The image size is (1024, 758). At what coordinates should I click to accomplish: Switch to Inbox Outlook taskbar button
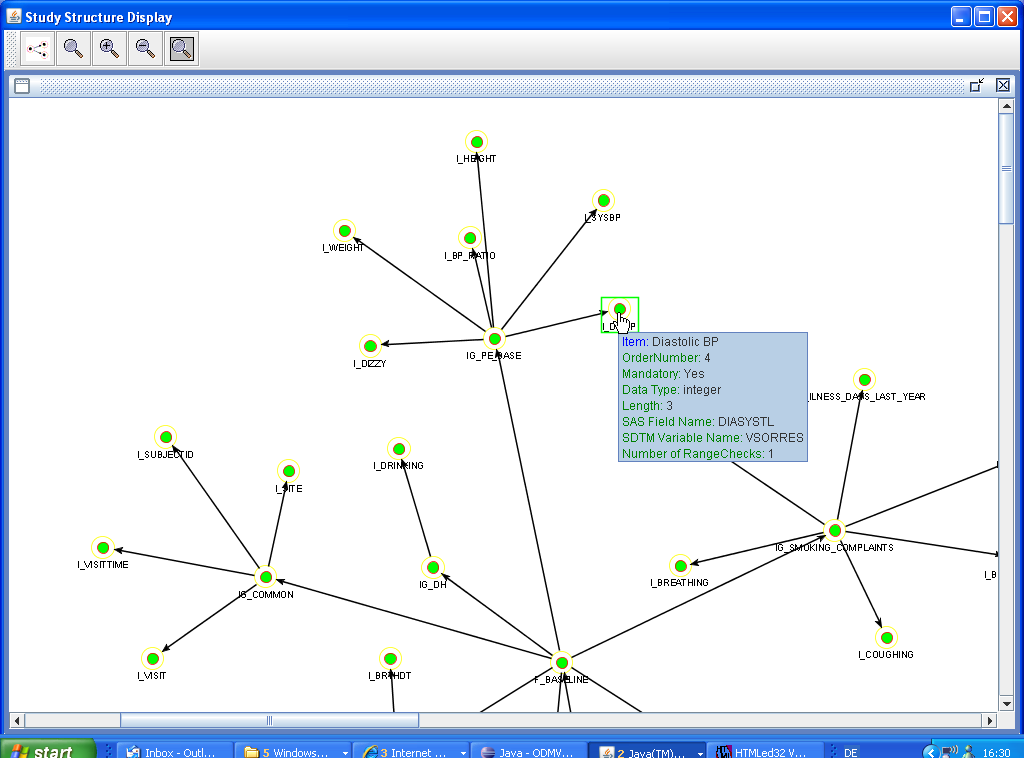174,752
